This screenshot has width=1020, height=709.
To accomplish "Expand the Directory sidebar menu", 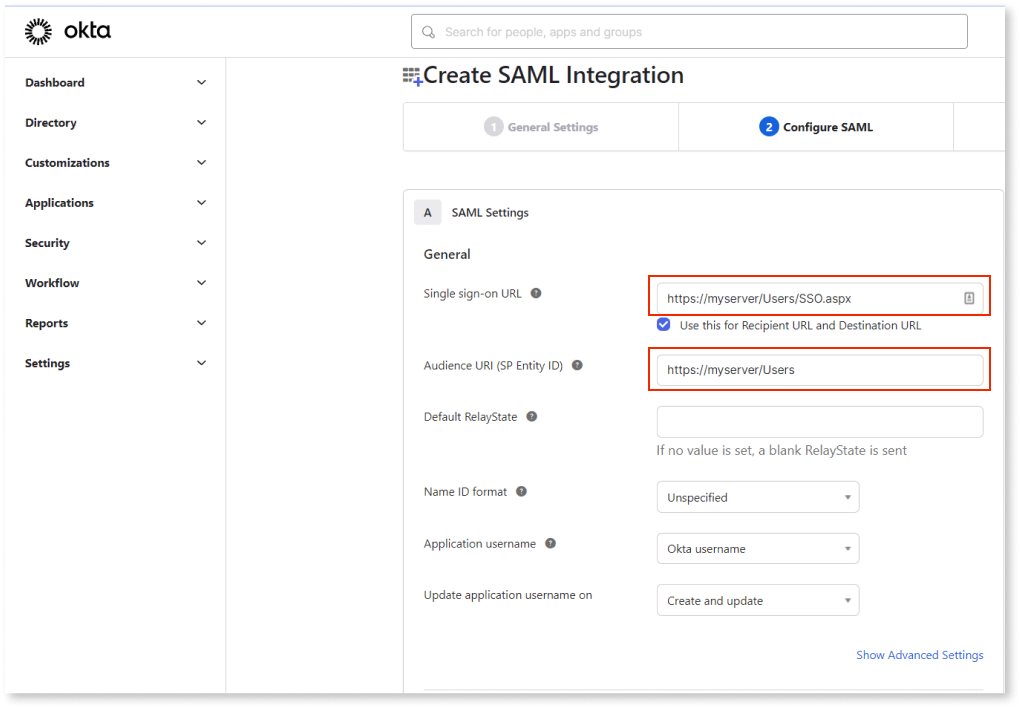I will 115,123.
